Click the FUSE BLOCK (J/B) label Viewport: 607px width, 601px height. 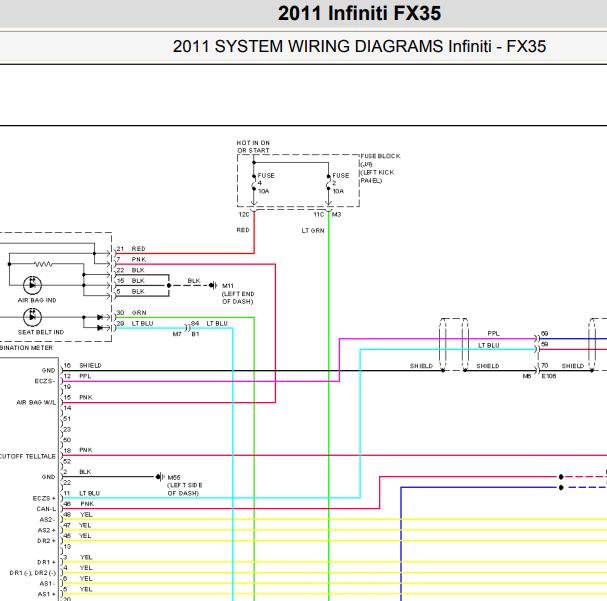381,160
